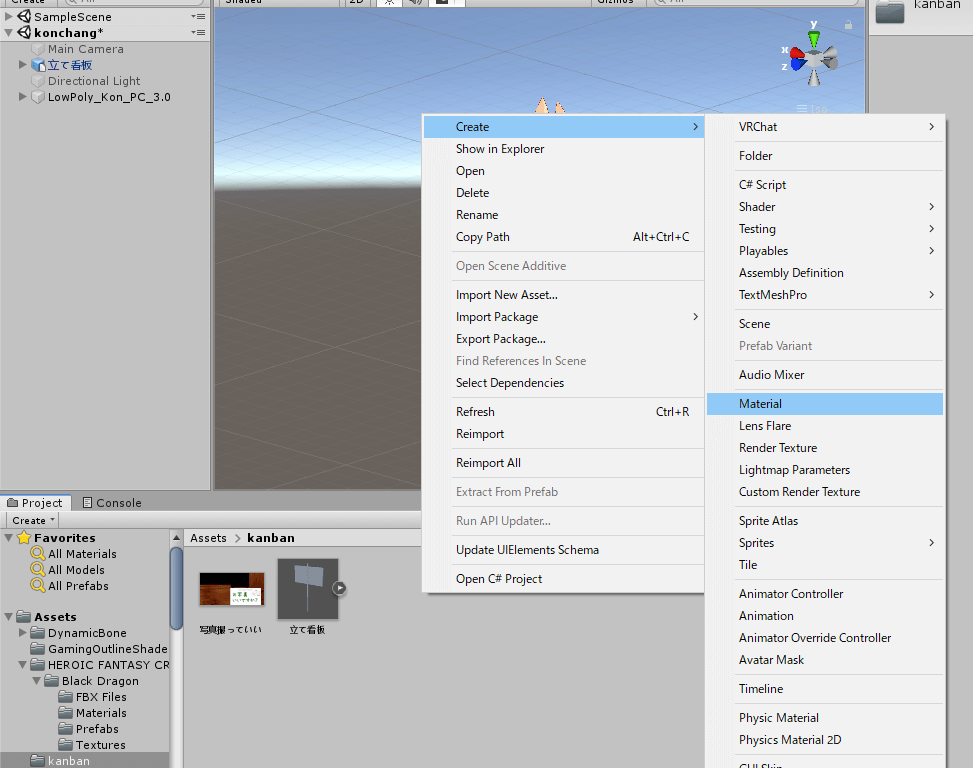
Task: Click the prefab cube icon beside 立て看板
Action: [37, 64]
